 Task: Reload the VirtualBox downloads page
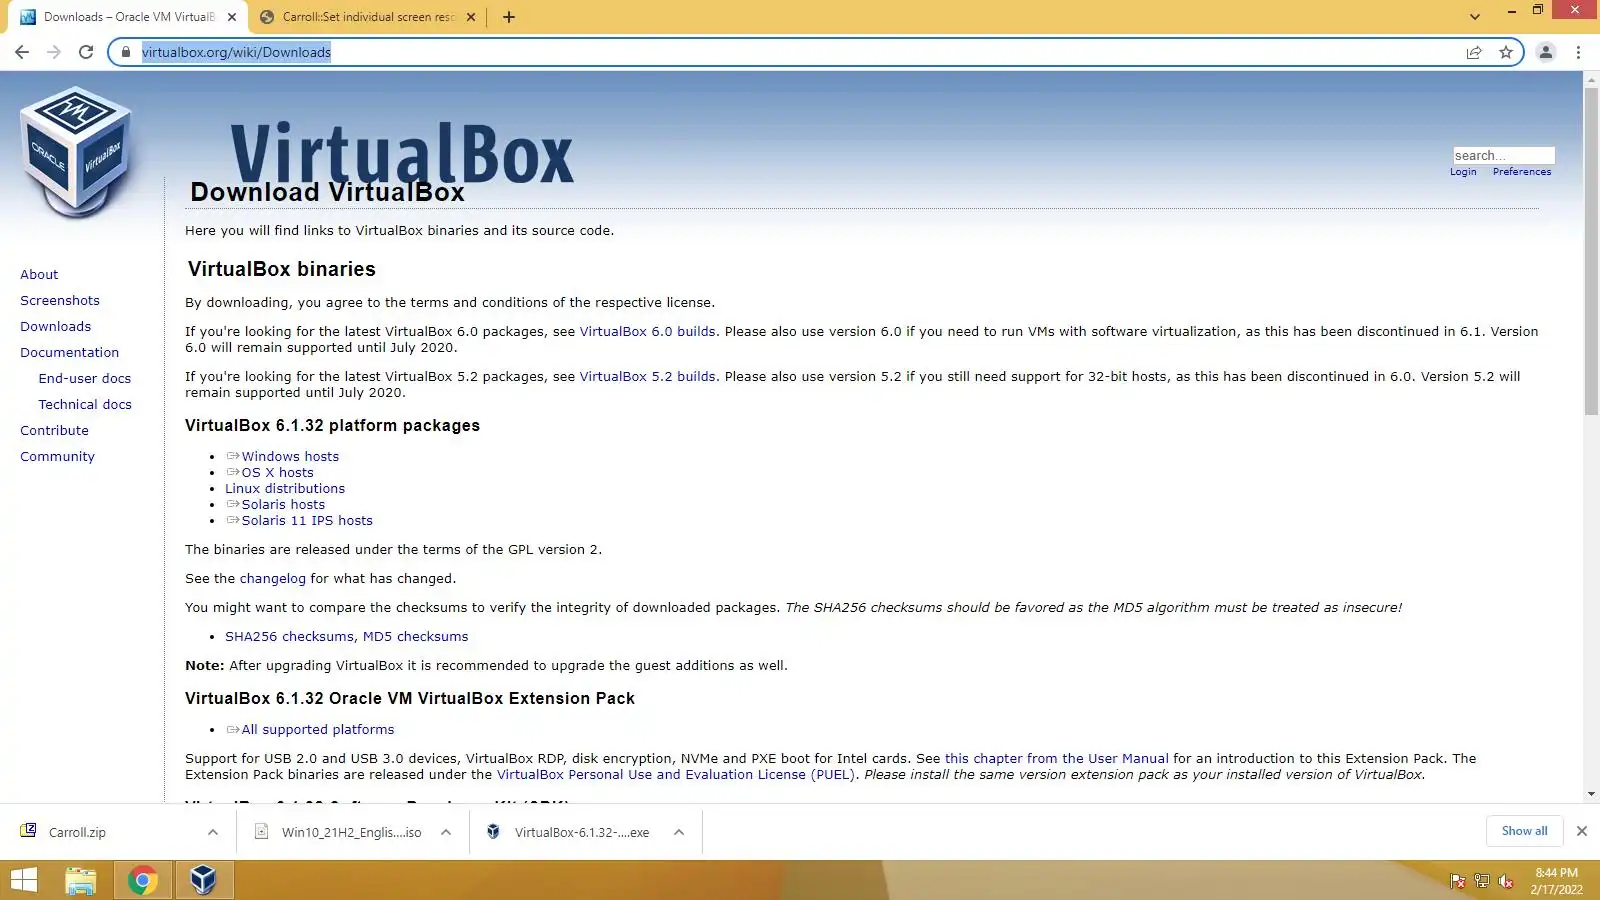[x=86, y=52]
